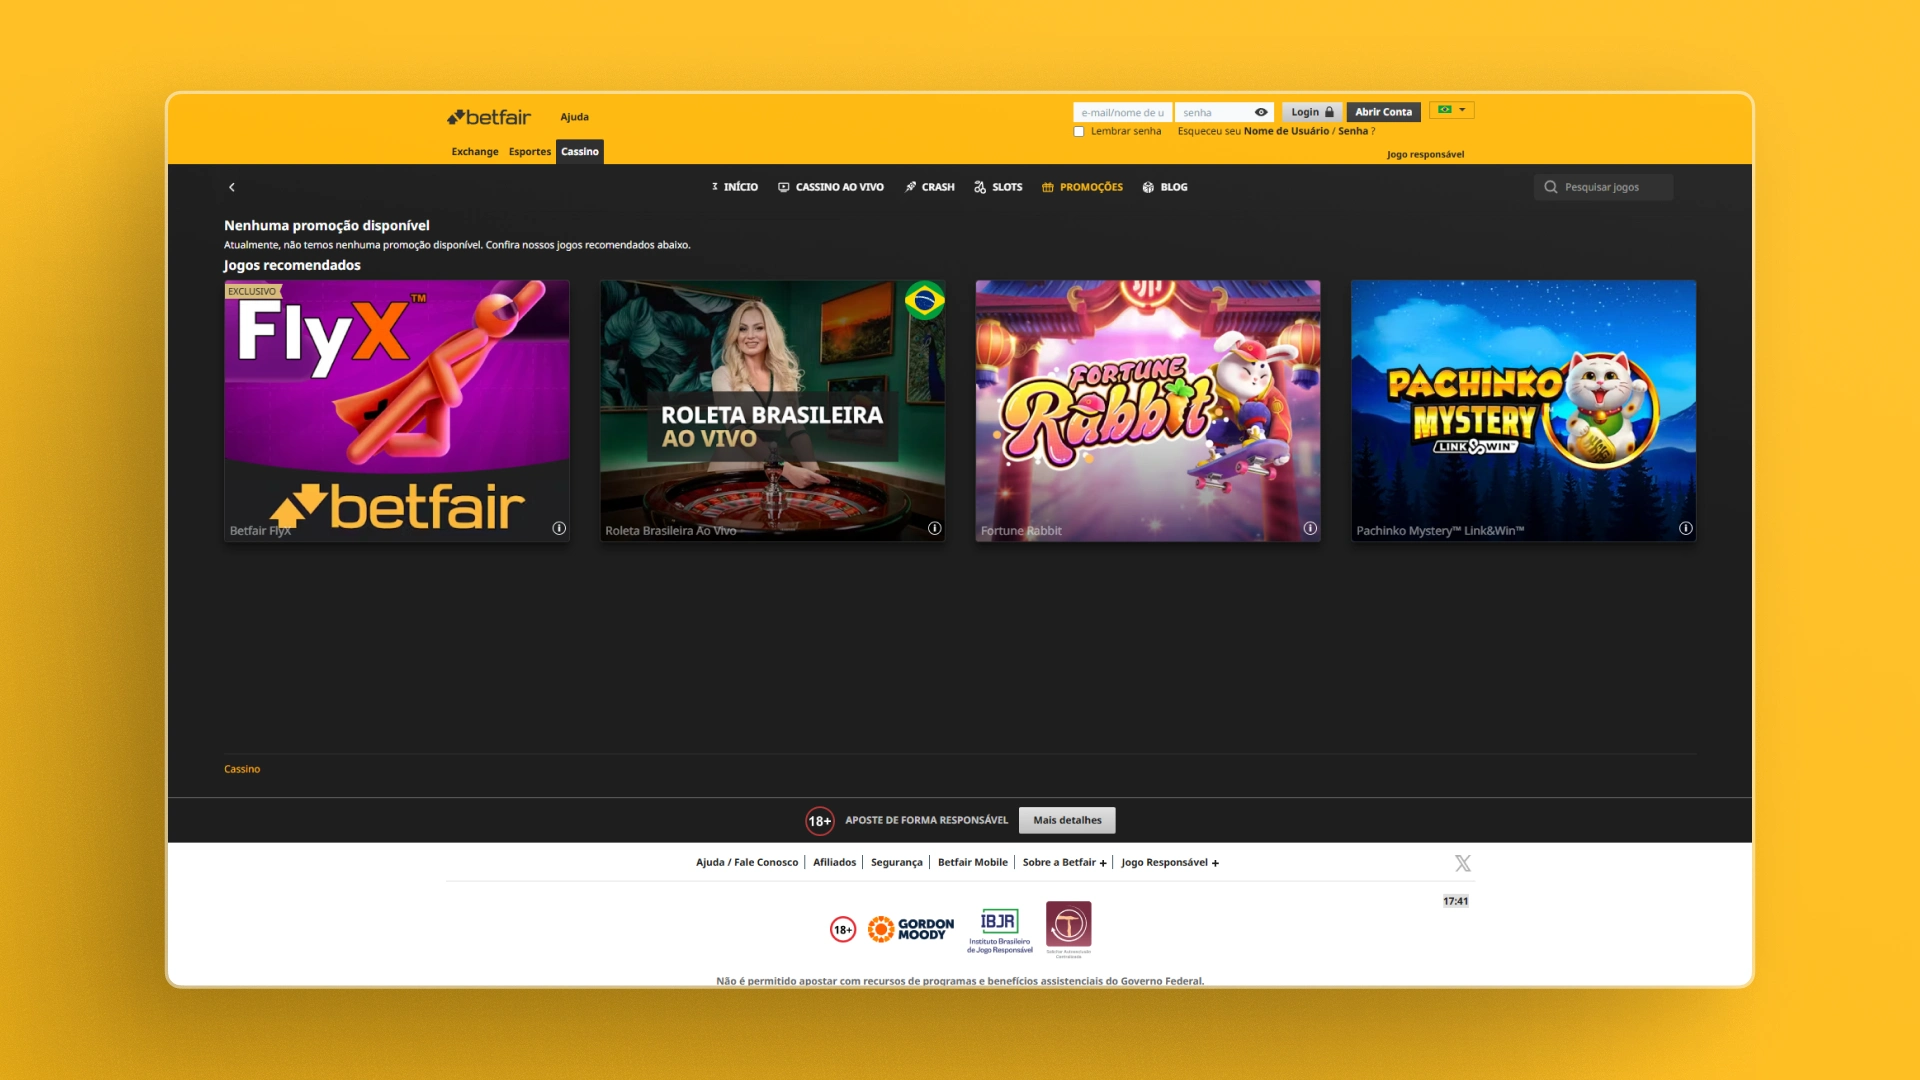Screen dimensions: 1920x1080
Task: Open the FlyX game thumbnail
Action: coord(397,411)
